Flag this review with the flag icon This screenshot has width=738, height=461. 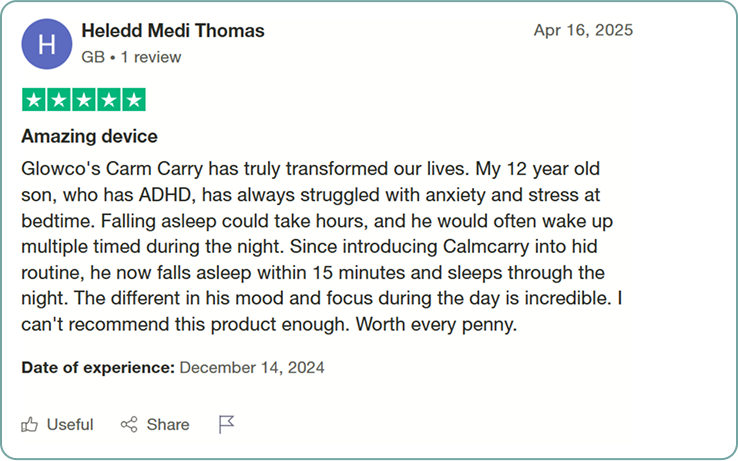coord(226,424)
